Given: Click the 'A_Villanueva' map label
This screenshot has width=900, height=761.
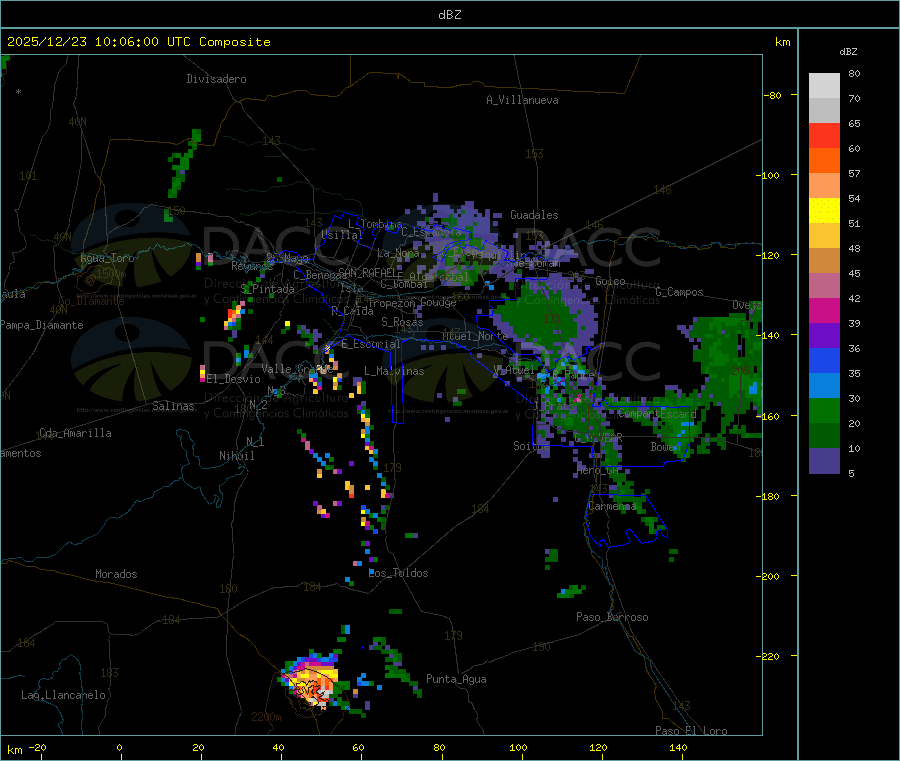Looking at the screenshot, I should tap(522, 100).
